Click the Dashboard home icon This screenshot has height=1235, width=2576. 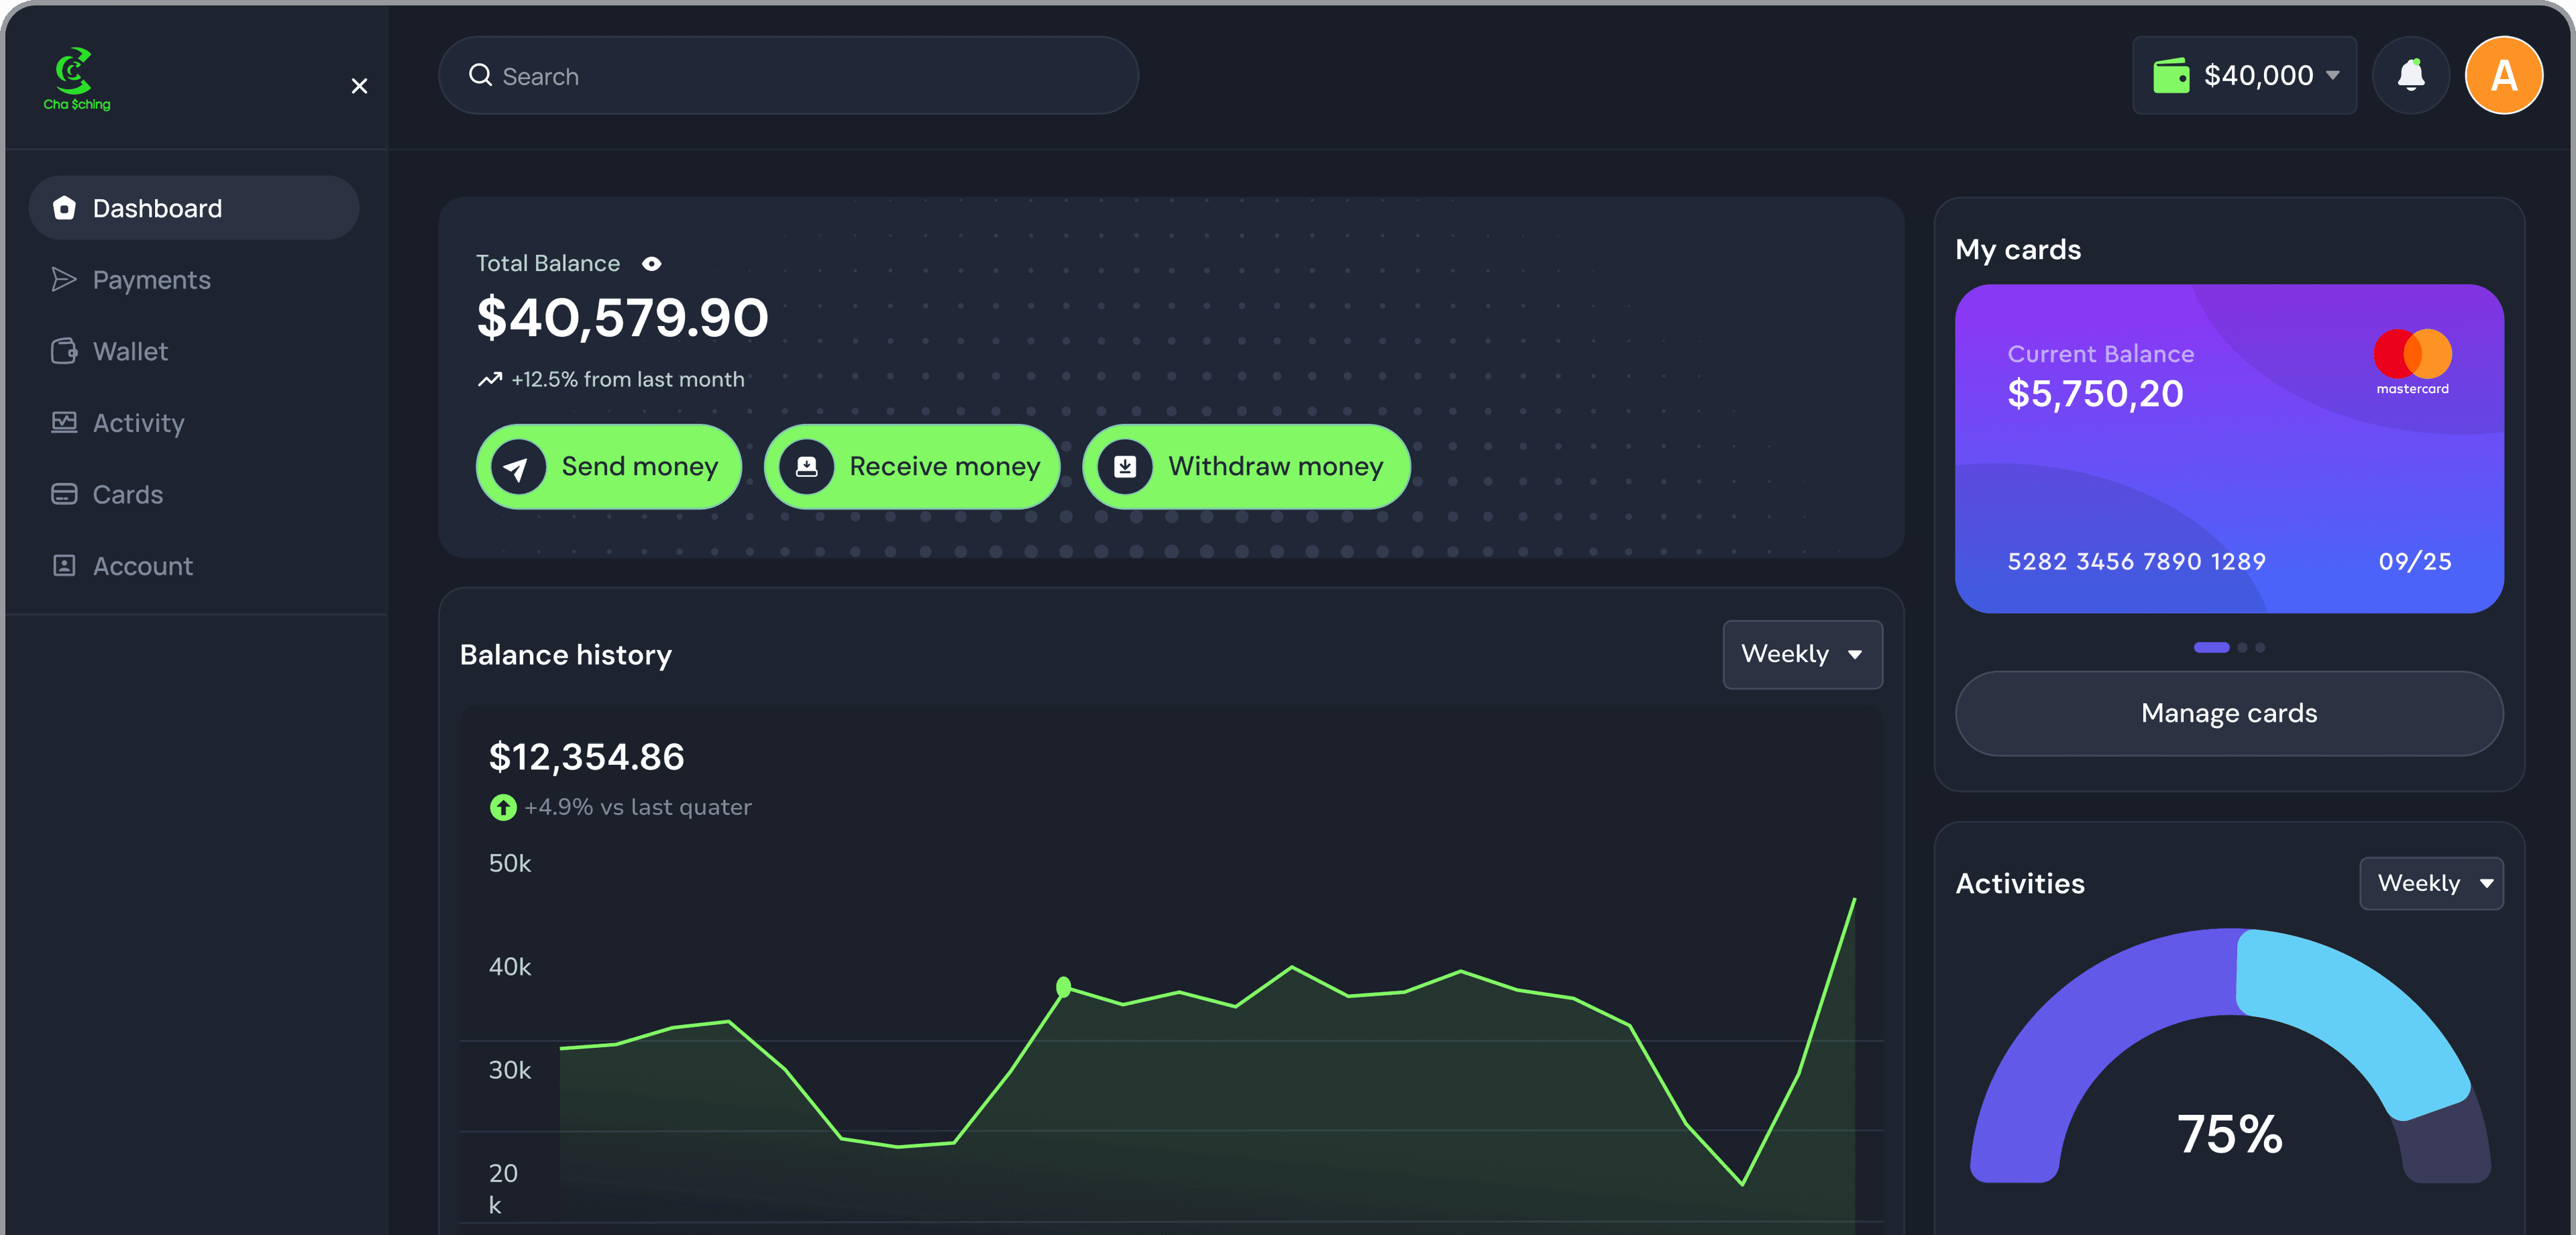point(64,207)
